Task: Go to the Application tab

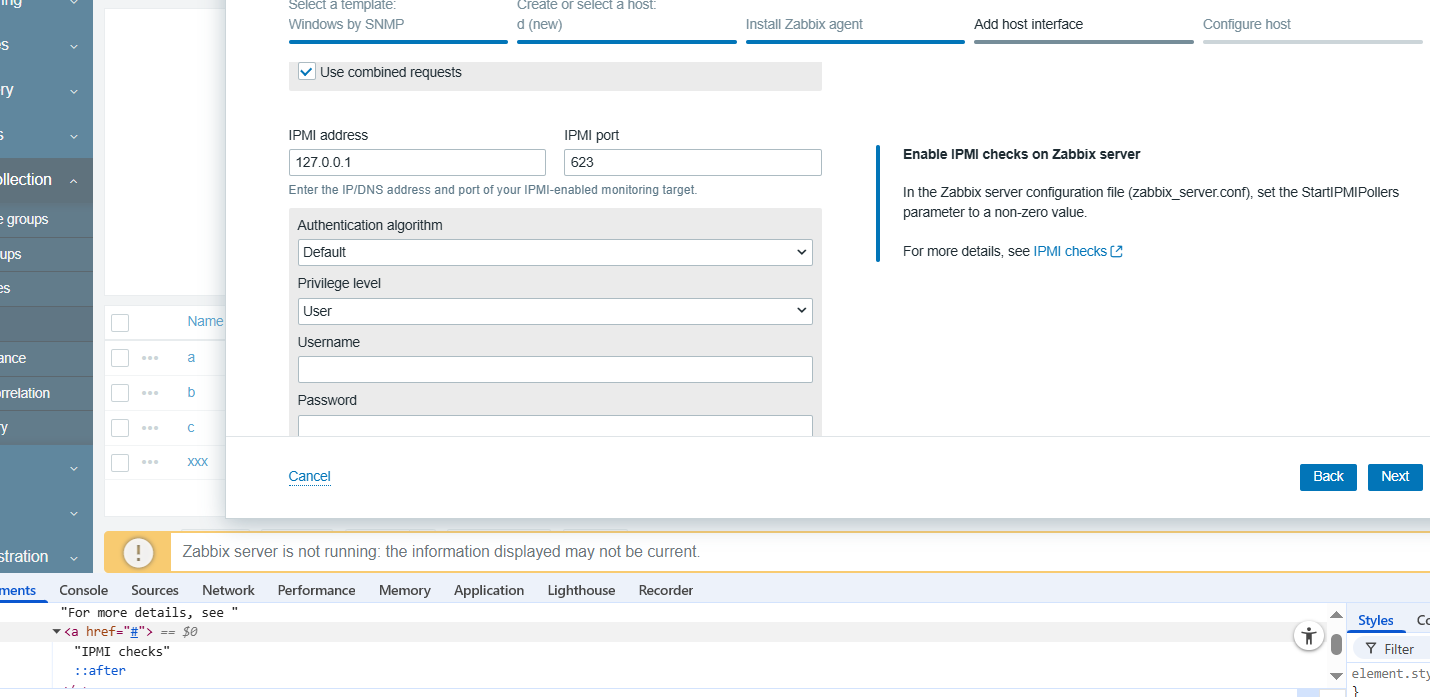Action: tap(489, 590)
